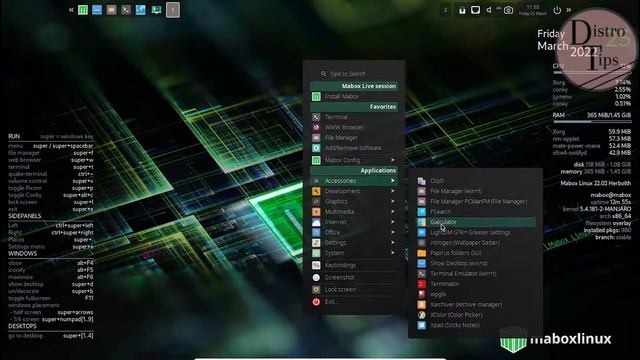Screen dimensions: 640x360
Task: Launch ClipIt from the Accessories submenu
Action: 476,180
